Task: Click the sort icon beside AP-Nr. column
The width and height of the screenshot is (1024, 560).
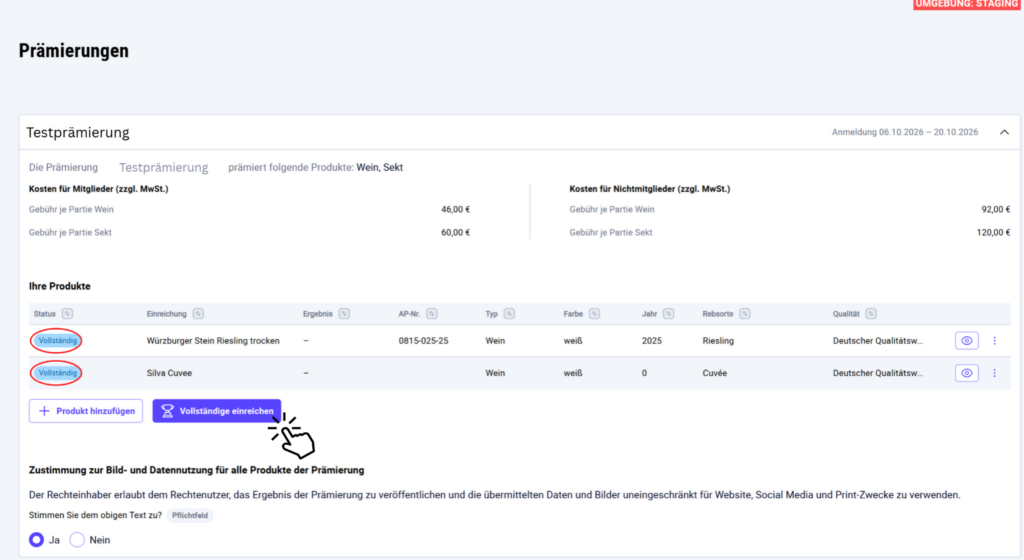Action: (432, 314)
